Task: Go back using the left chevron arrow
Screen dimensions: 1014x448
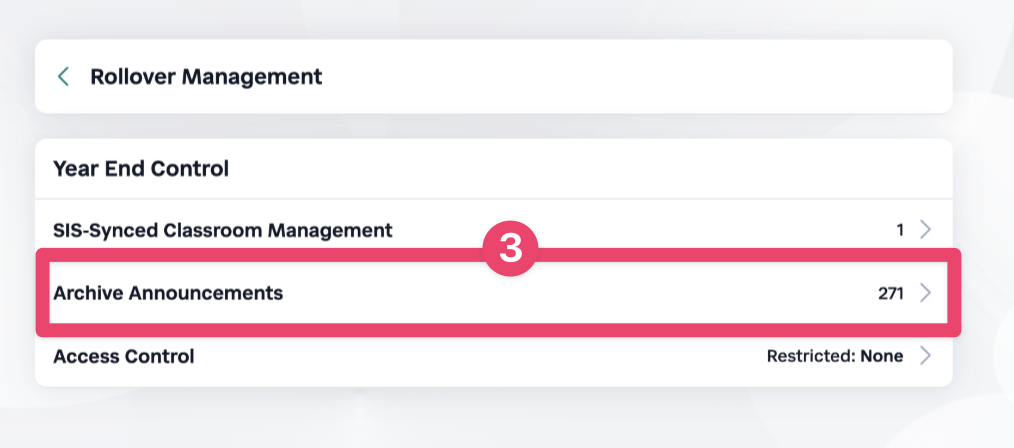Action: (63, 76)
